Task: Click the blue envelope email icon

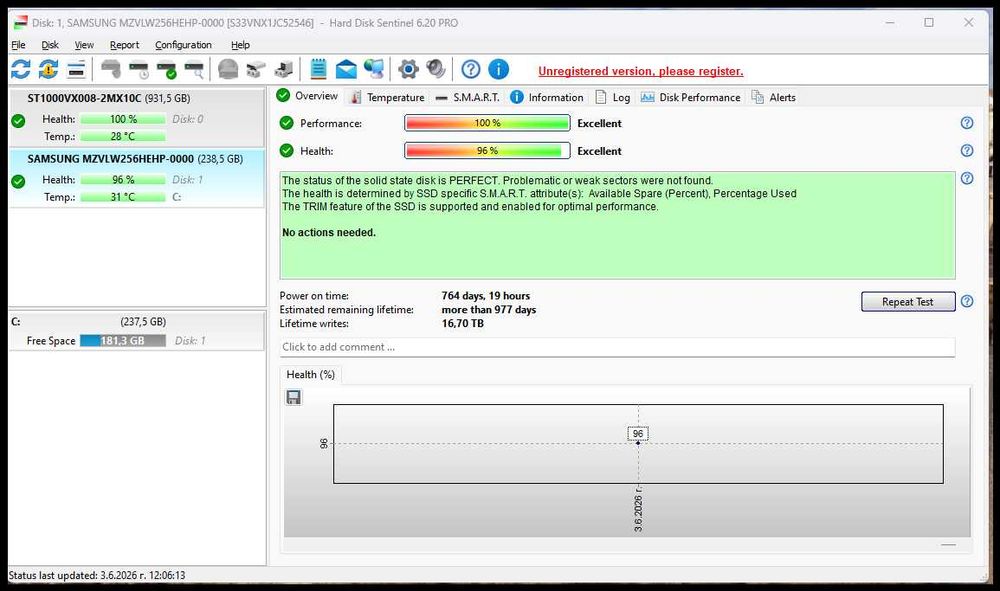Action: coord(346,69)
